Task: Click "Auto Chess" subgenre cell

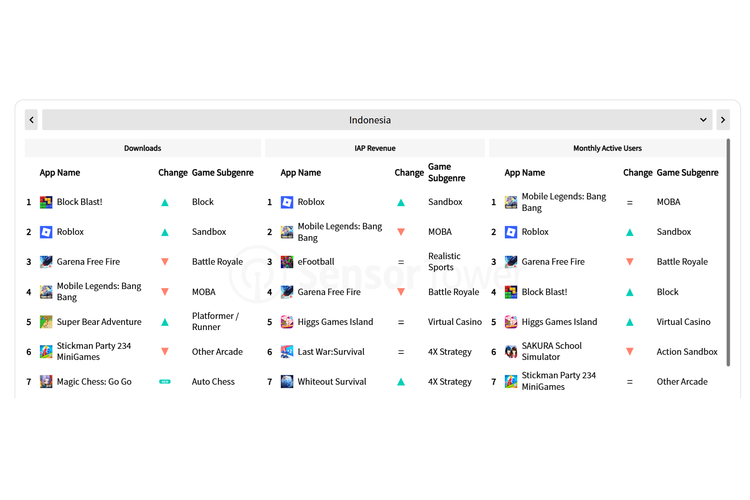Action: (213, 382)
